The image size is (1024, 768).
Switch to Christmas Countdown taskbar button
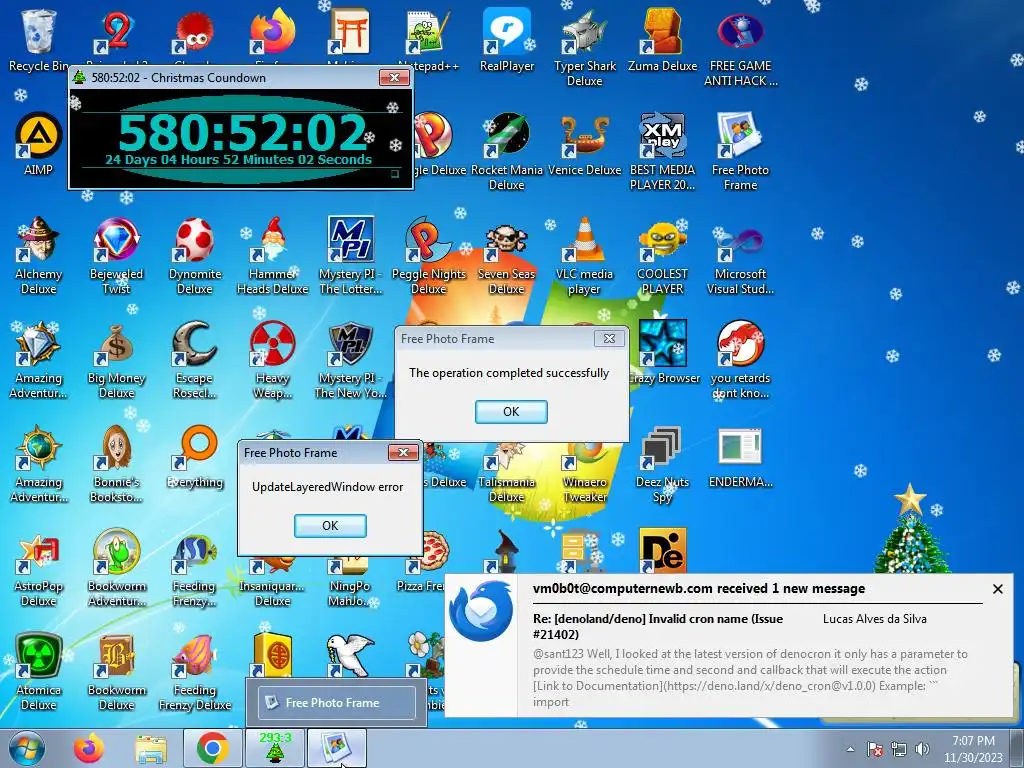pyautogui.click(x=274, y=748)
